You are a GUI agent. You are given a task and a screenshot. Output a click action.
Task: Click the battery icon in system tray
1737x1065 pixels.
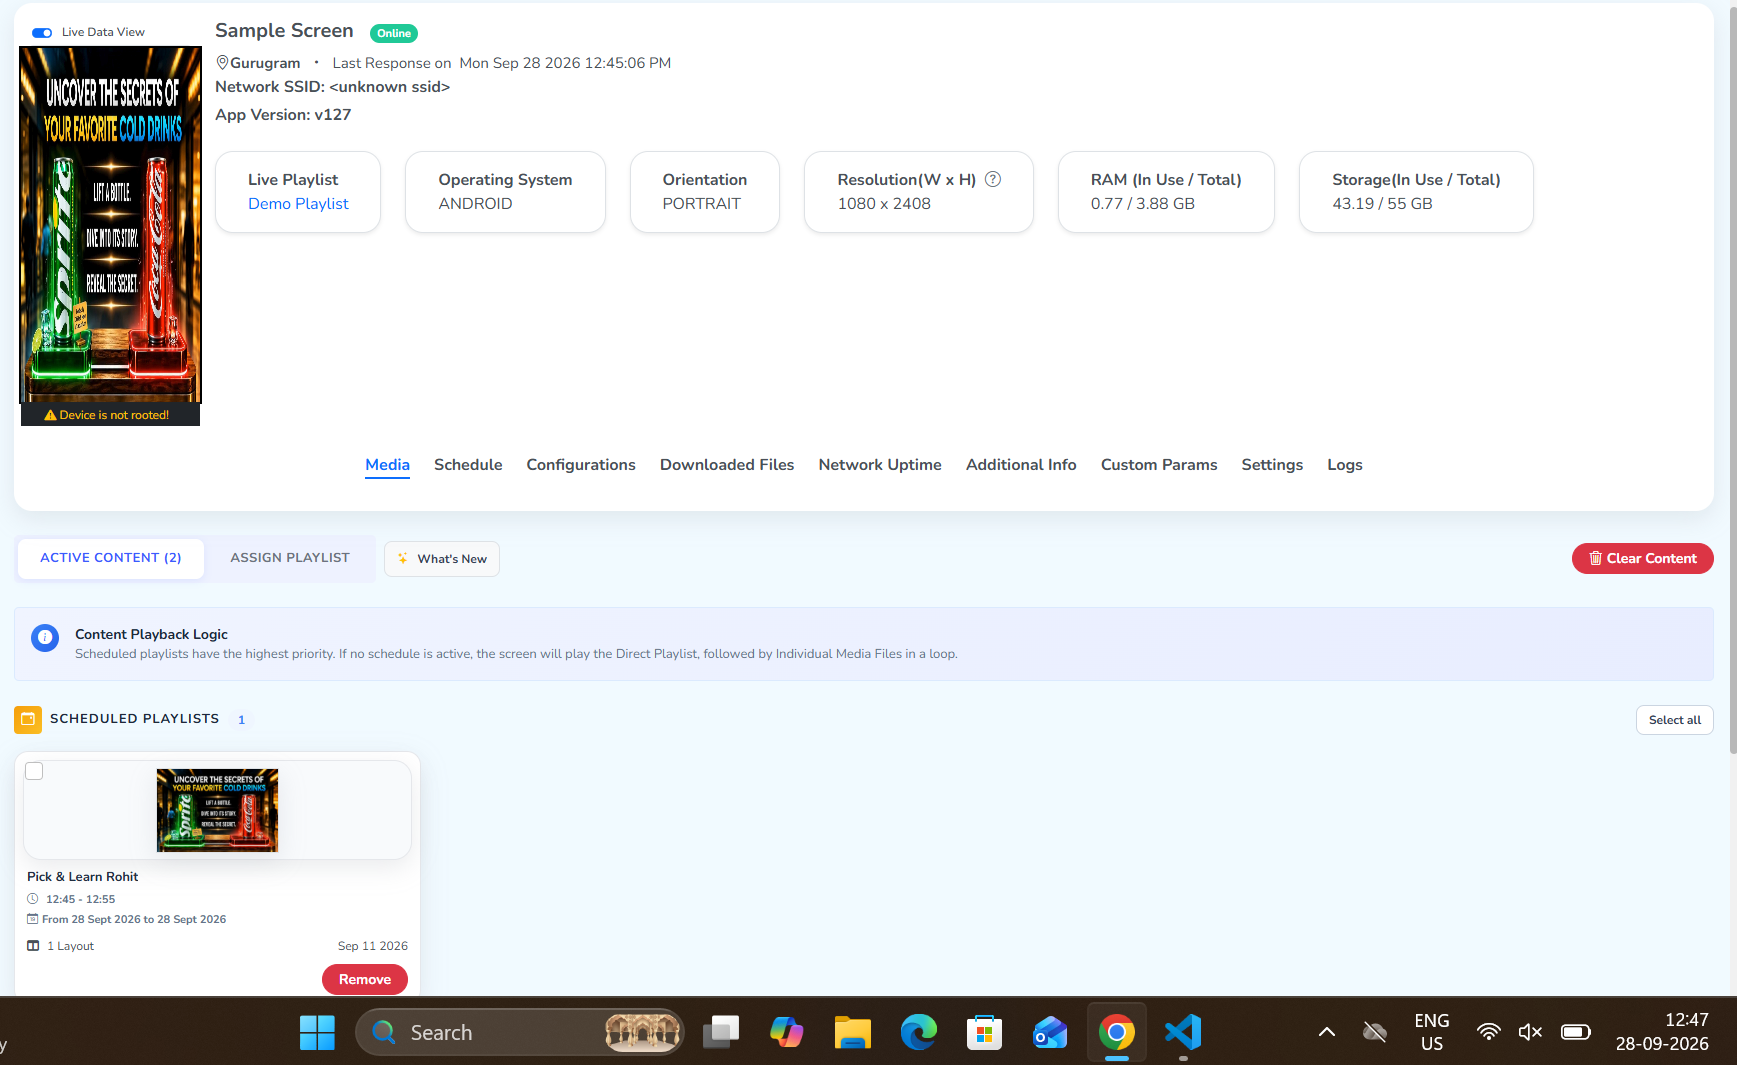pos(1575,1032)
